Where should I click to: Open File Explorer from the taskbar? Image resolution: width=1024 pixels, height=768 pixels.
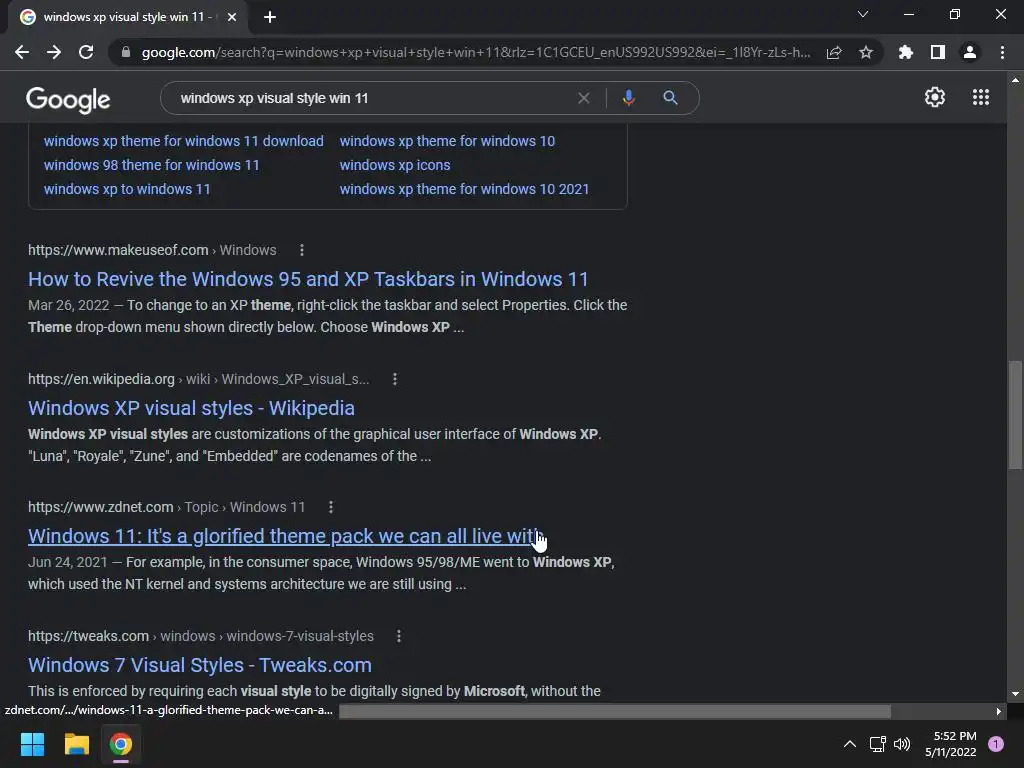[x=76, y=744]
